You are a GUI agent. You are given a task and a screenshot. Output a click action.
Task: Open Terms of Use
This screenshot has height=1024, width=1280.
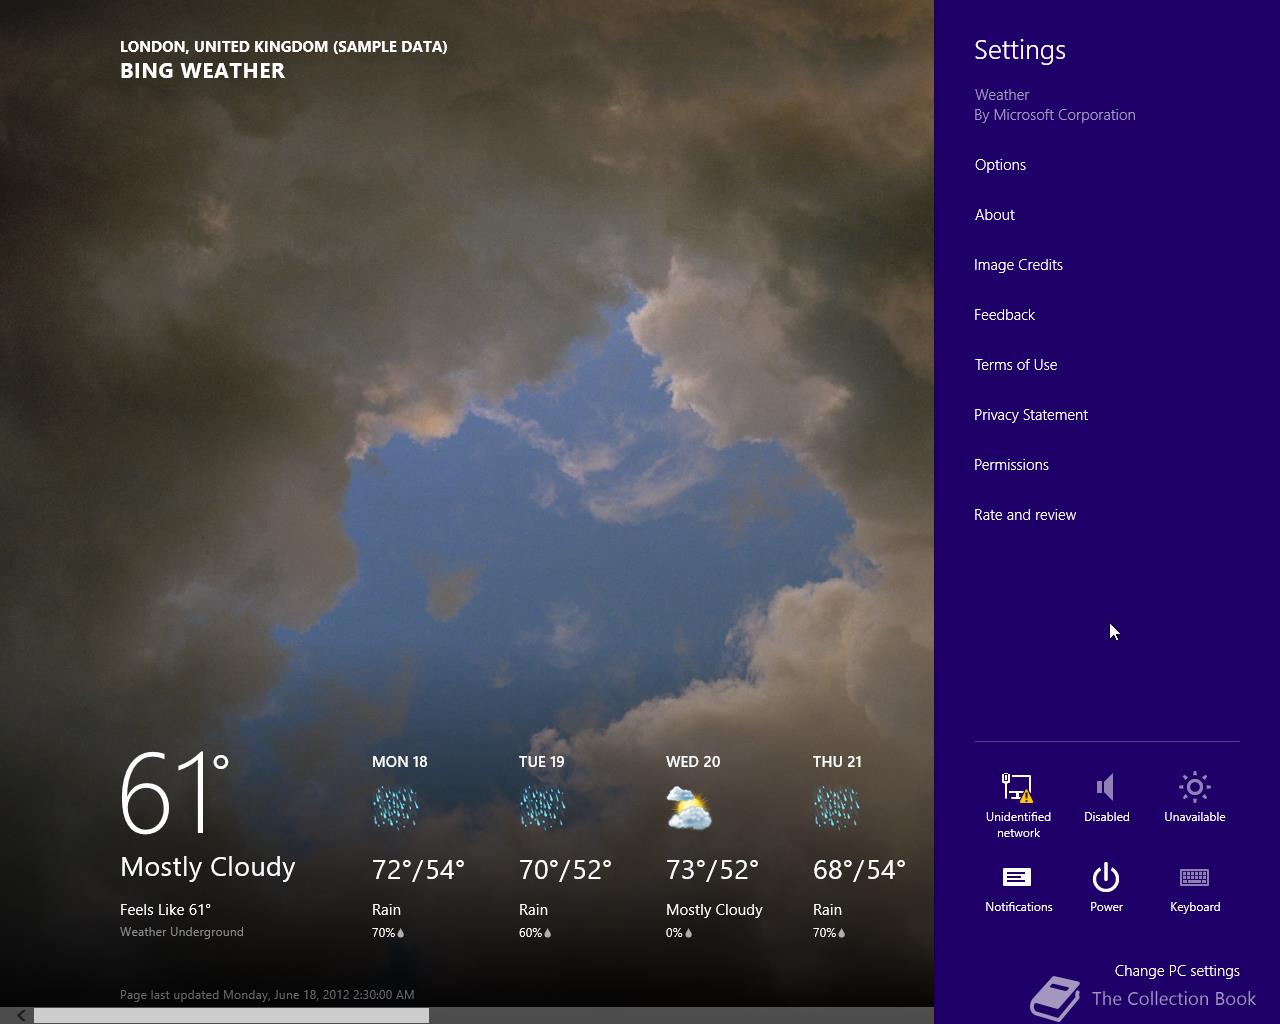click(x=1015, y=365)
